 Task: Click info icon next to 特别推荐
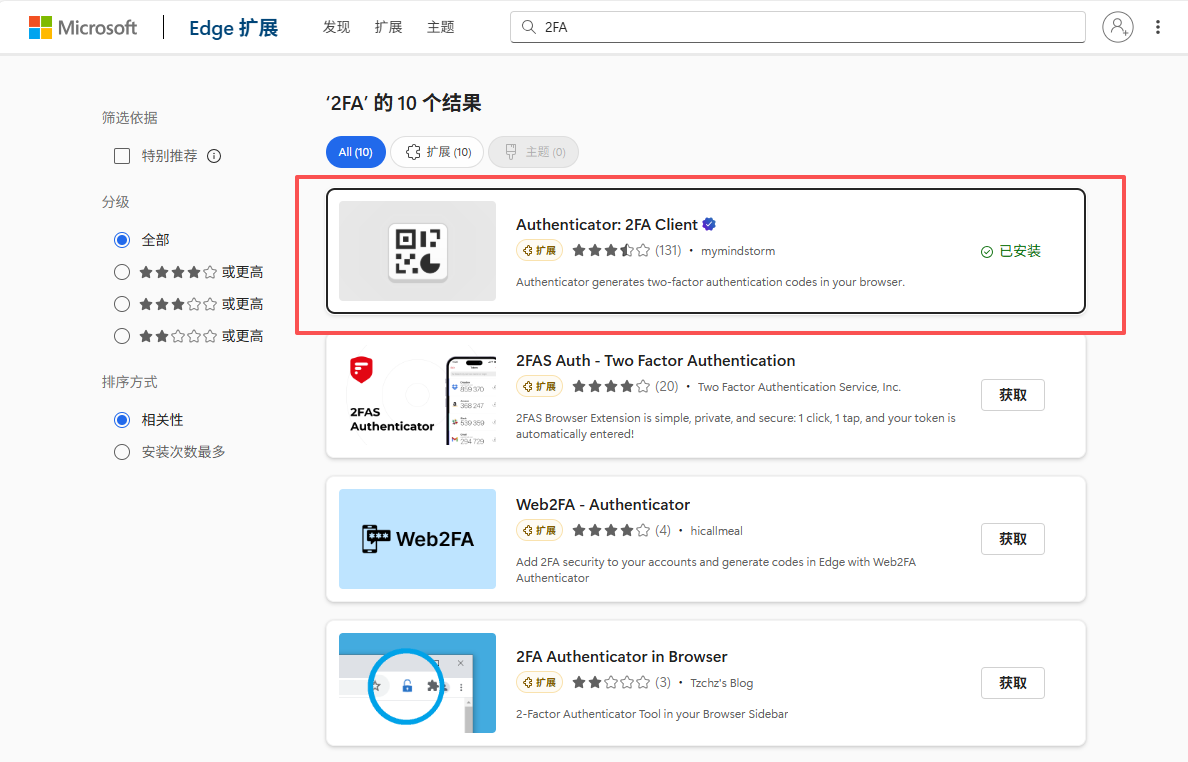tap(213, 156)
